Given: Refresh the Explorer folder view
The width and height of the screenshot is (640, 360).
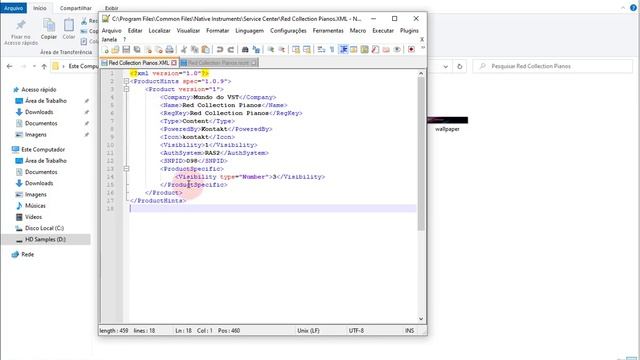Looking at the screenshot, I should click(x=460, y=66).
